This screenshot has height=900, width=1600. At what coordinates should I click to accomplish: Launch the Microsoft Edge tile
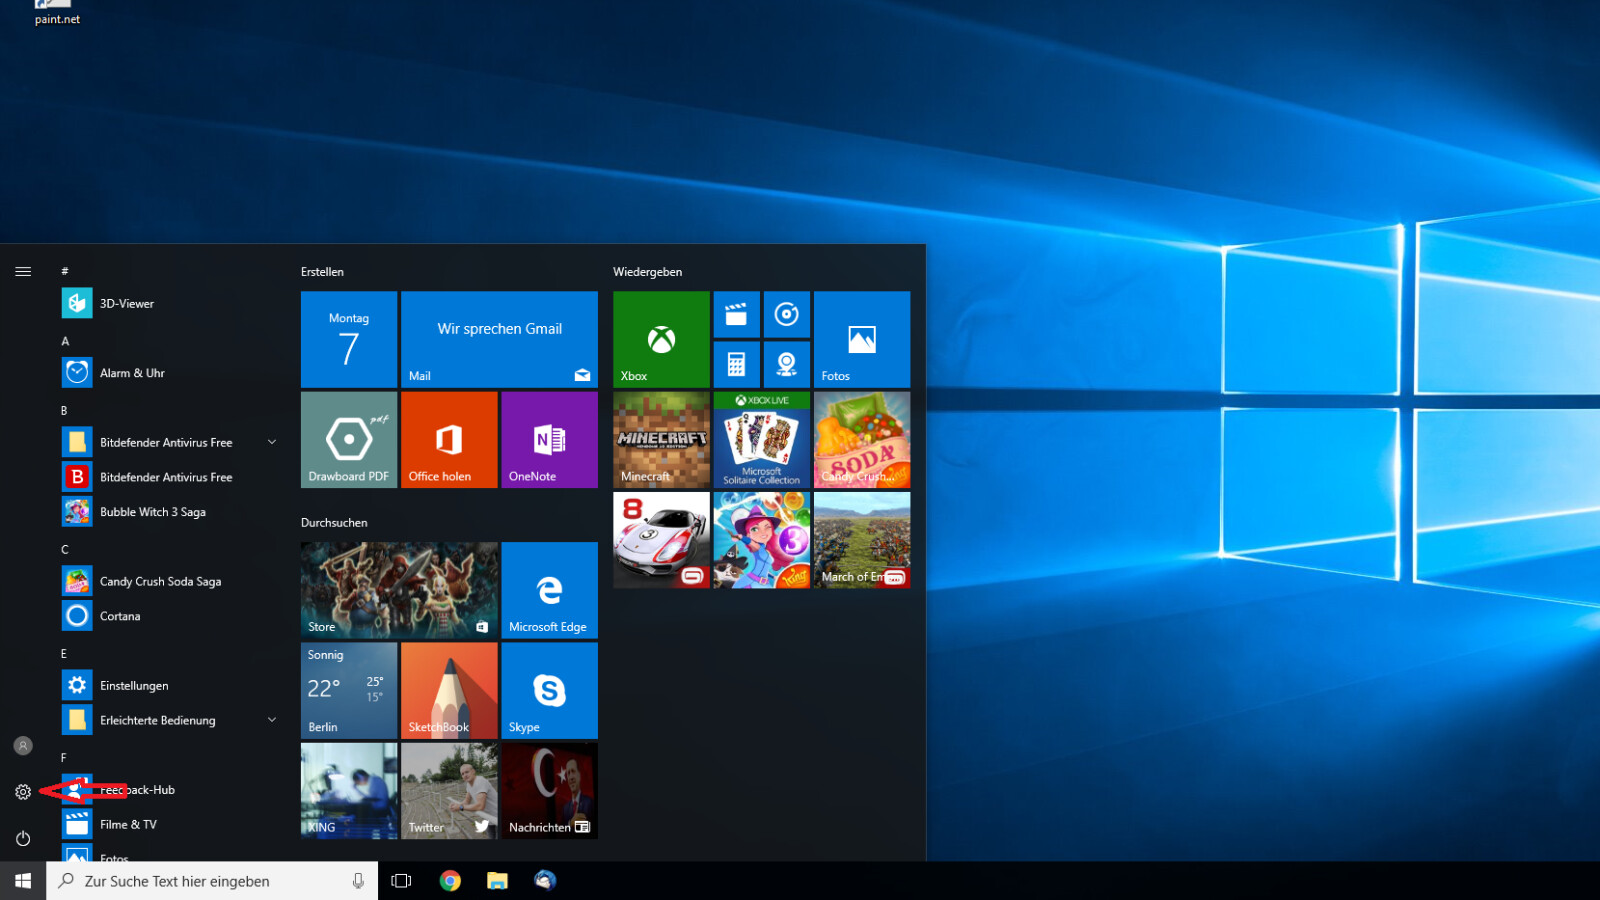[549, 590]
